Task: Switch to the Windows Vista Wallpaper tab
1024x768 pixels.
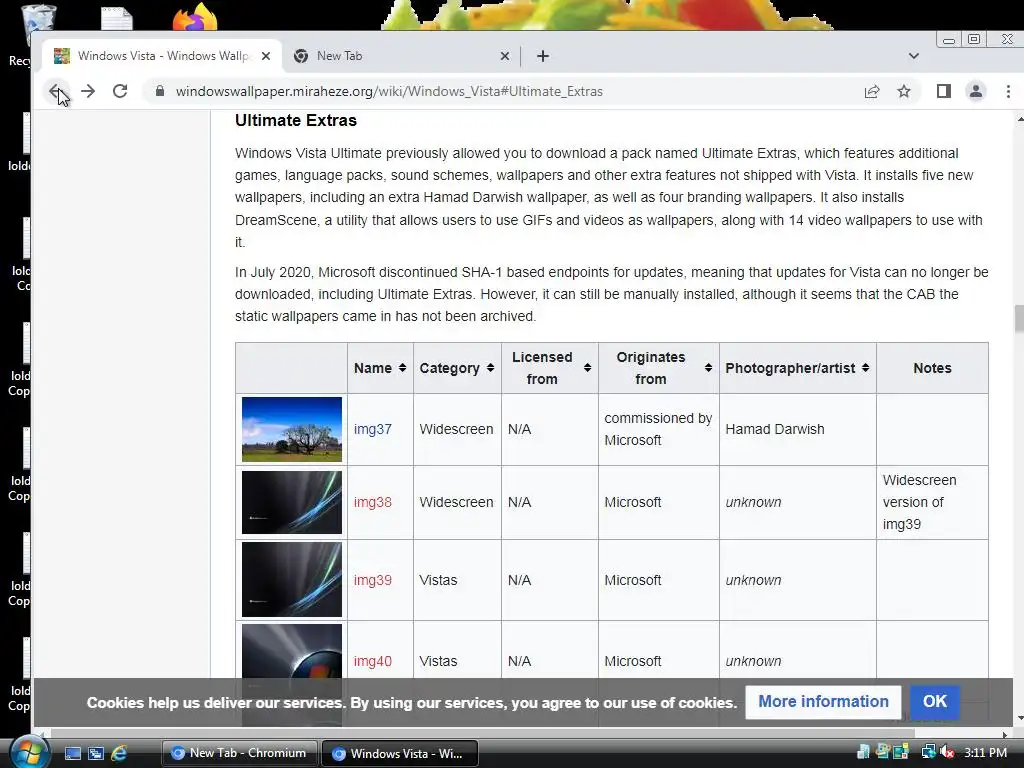Action: click(162, 56)
